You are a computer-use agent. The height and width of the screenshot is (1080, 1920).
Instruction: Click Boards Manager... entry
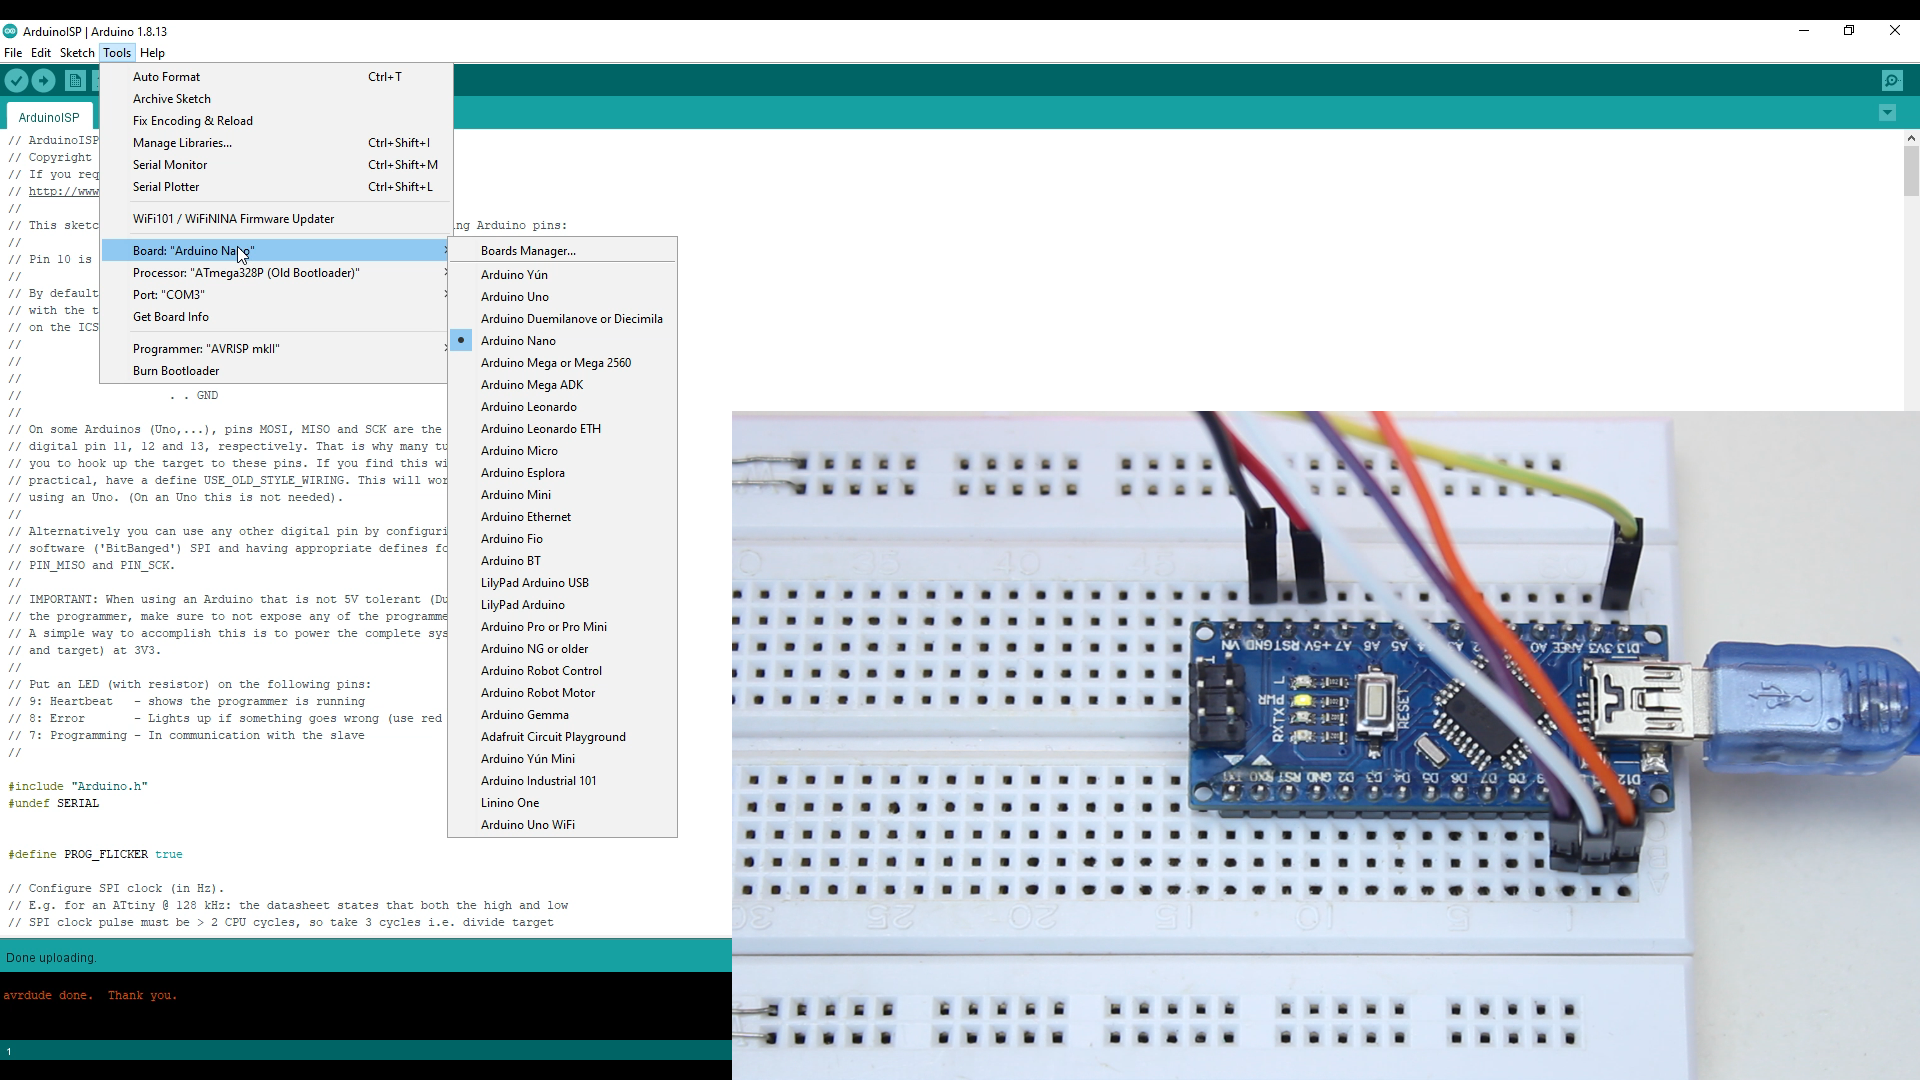pos(528,251)
